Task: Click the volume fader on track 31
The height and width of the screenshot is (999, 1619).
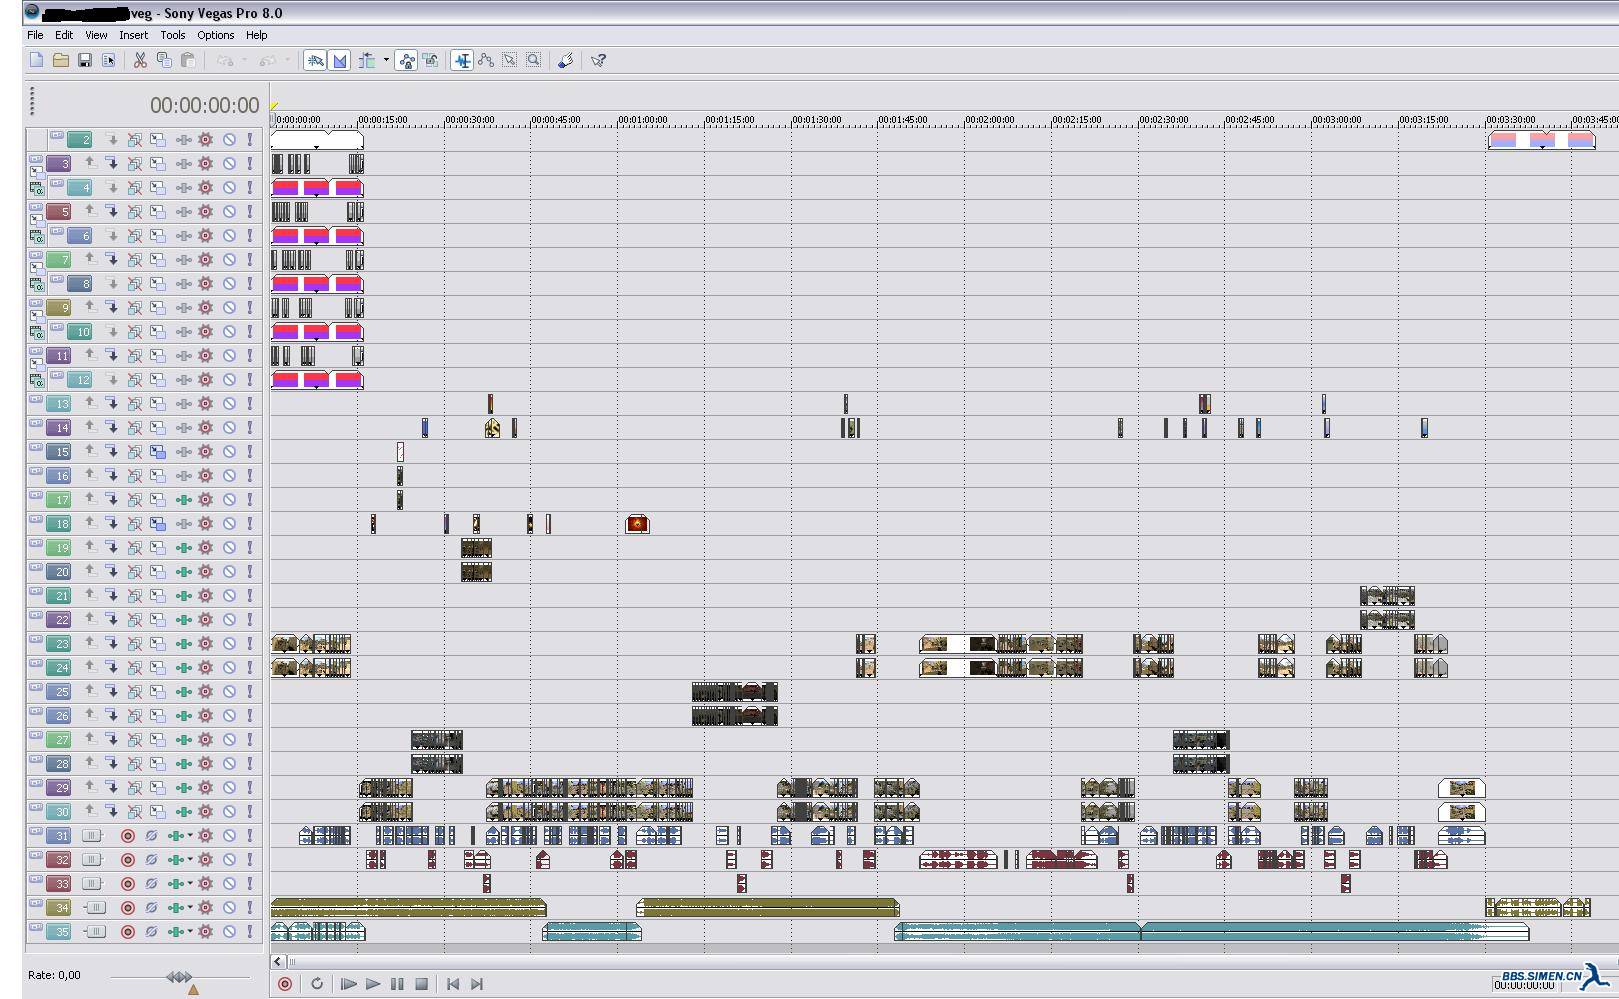Action: point(91,835)
